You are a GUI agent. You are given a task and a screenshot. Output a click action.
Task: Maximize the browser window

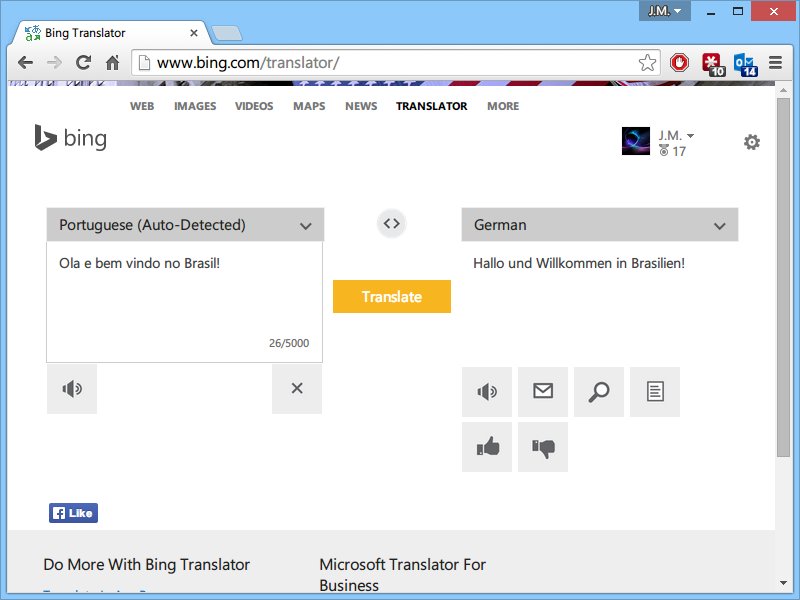738,11
